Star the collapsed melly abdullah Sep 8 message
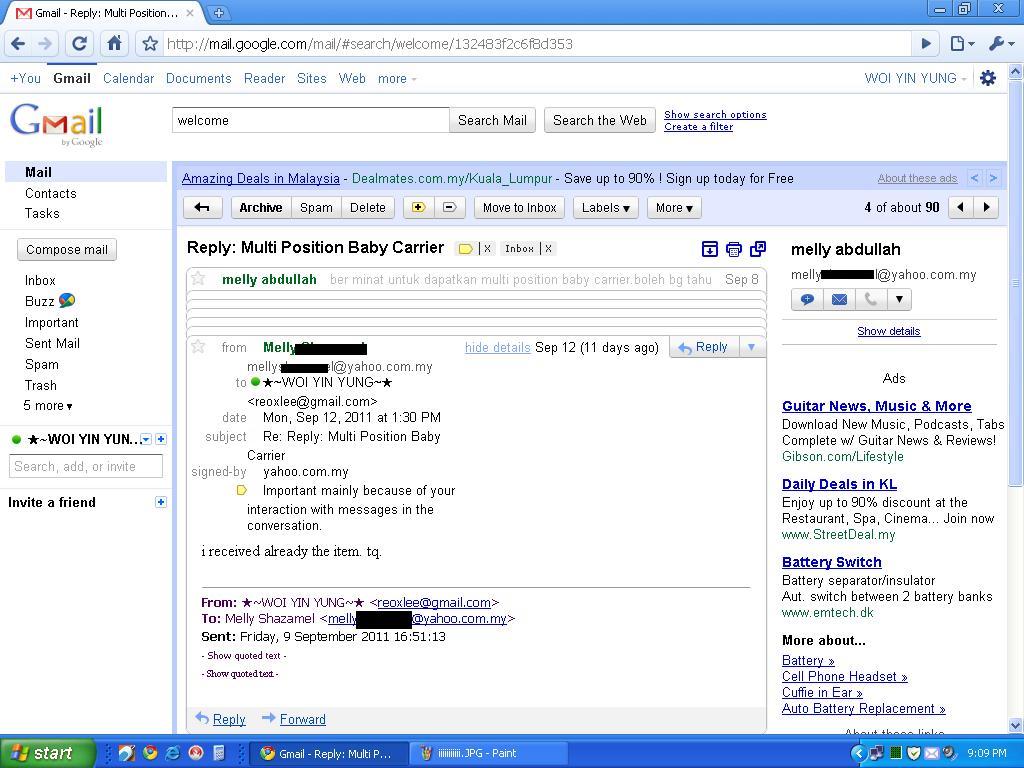This screenshot has width=1024, height=768. click(x=198, y=279)
